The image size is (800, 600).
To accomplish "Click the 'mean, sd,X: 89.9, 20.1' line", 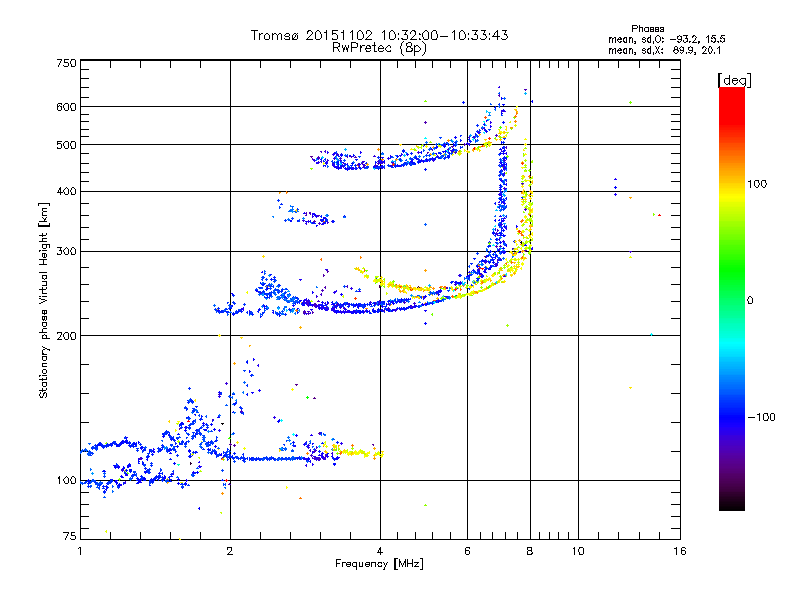I will pos(664,50).
